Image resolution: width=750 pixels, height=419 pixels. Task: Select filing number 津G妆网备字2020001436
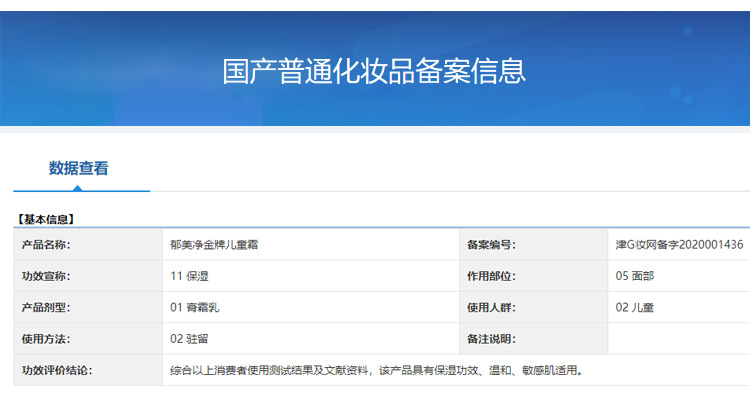click(679, 244)
